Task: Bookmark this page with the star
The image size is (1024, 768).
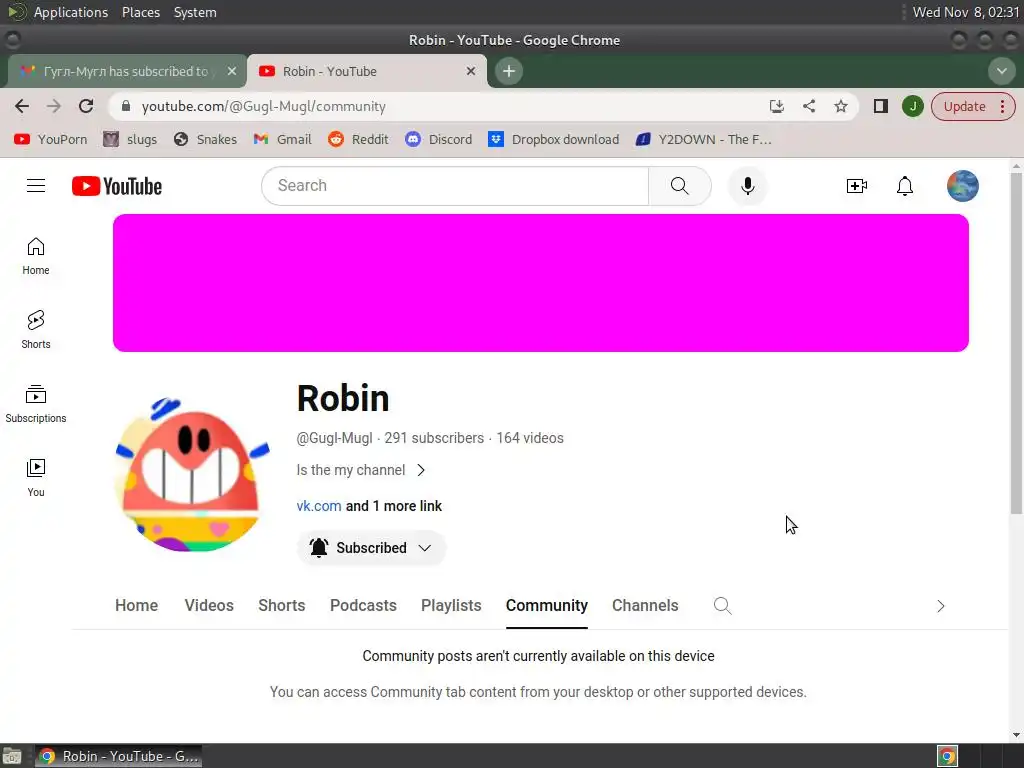Action: click(x=841, y=106)
